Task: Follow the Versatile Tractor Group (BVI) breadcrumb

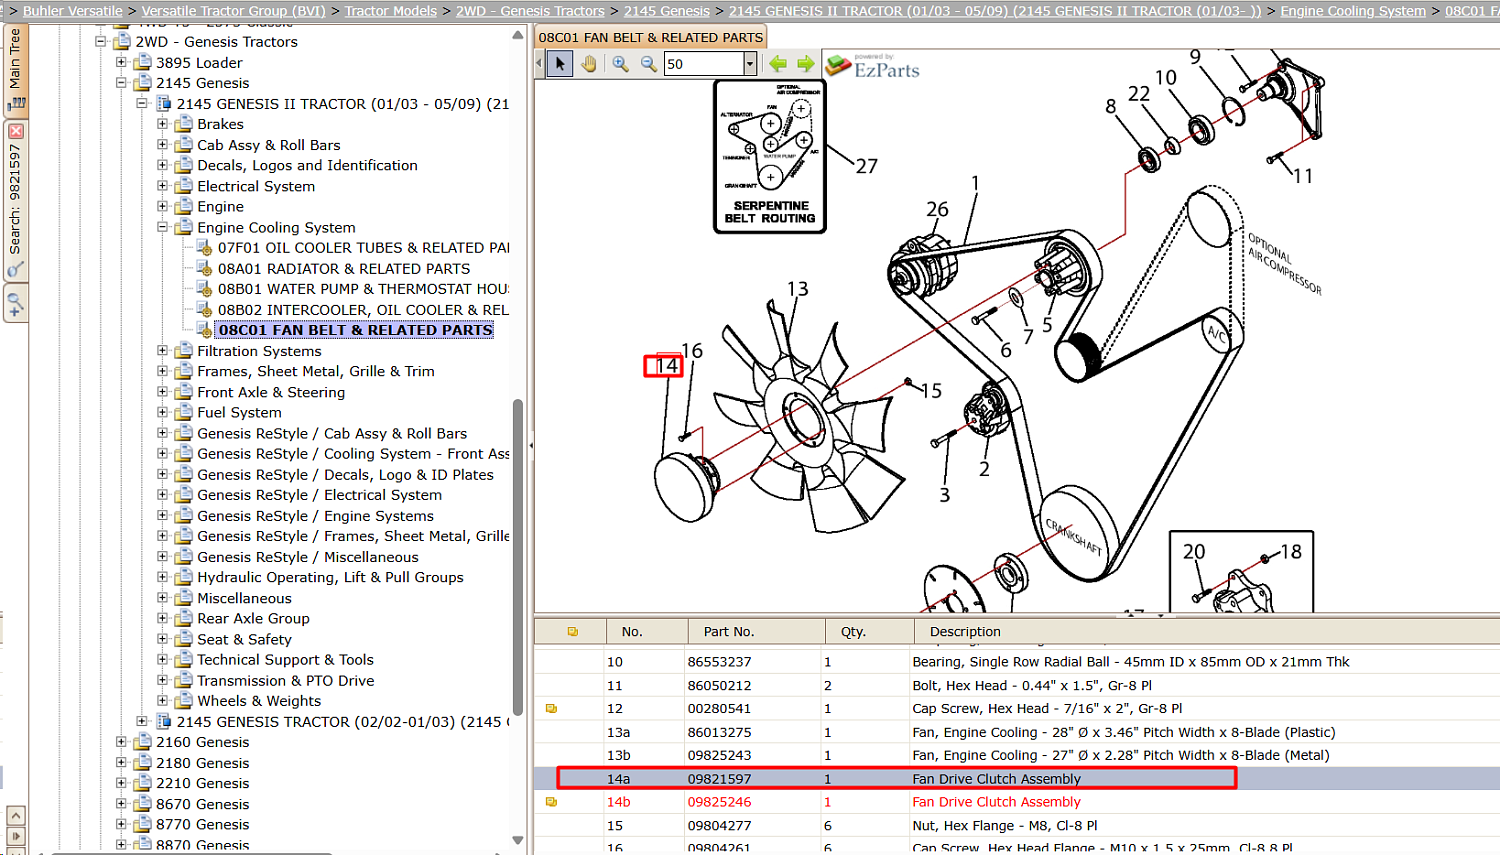Action: 234,11
